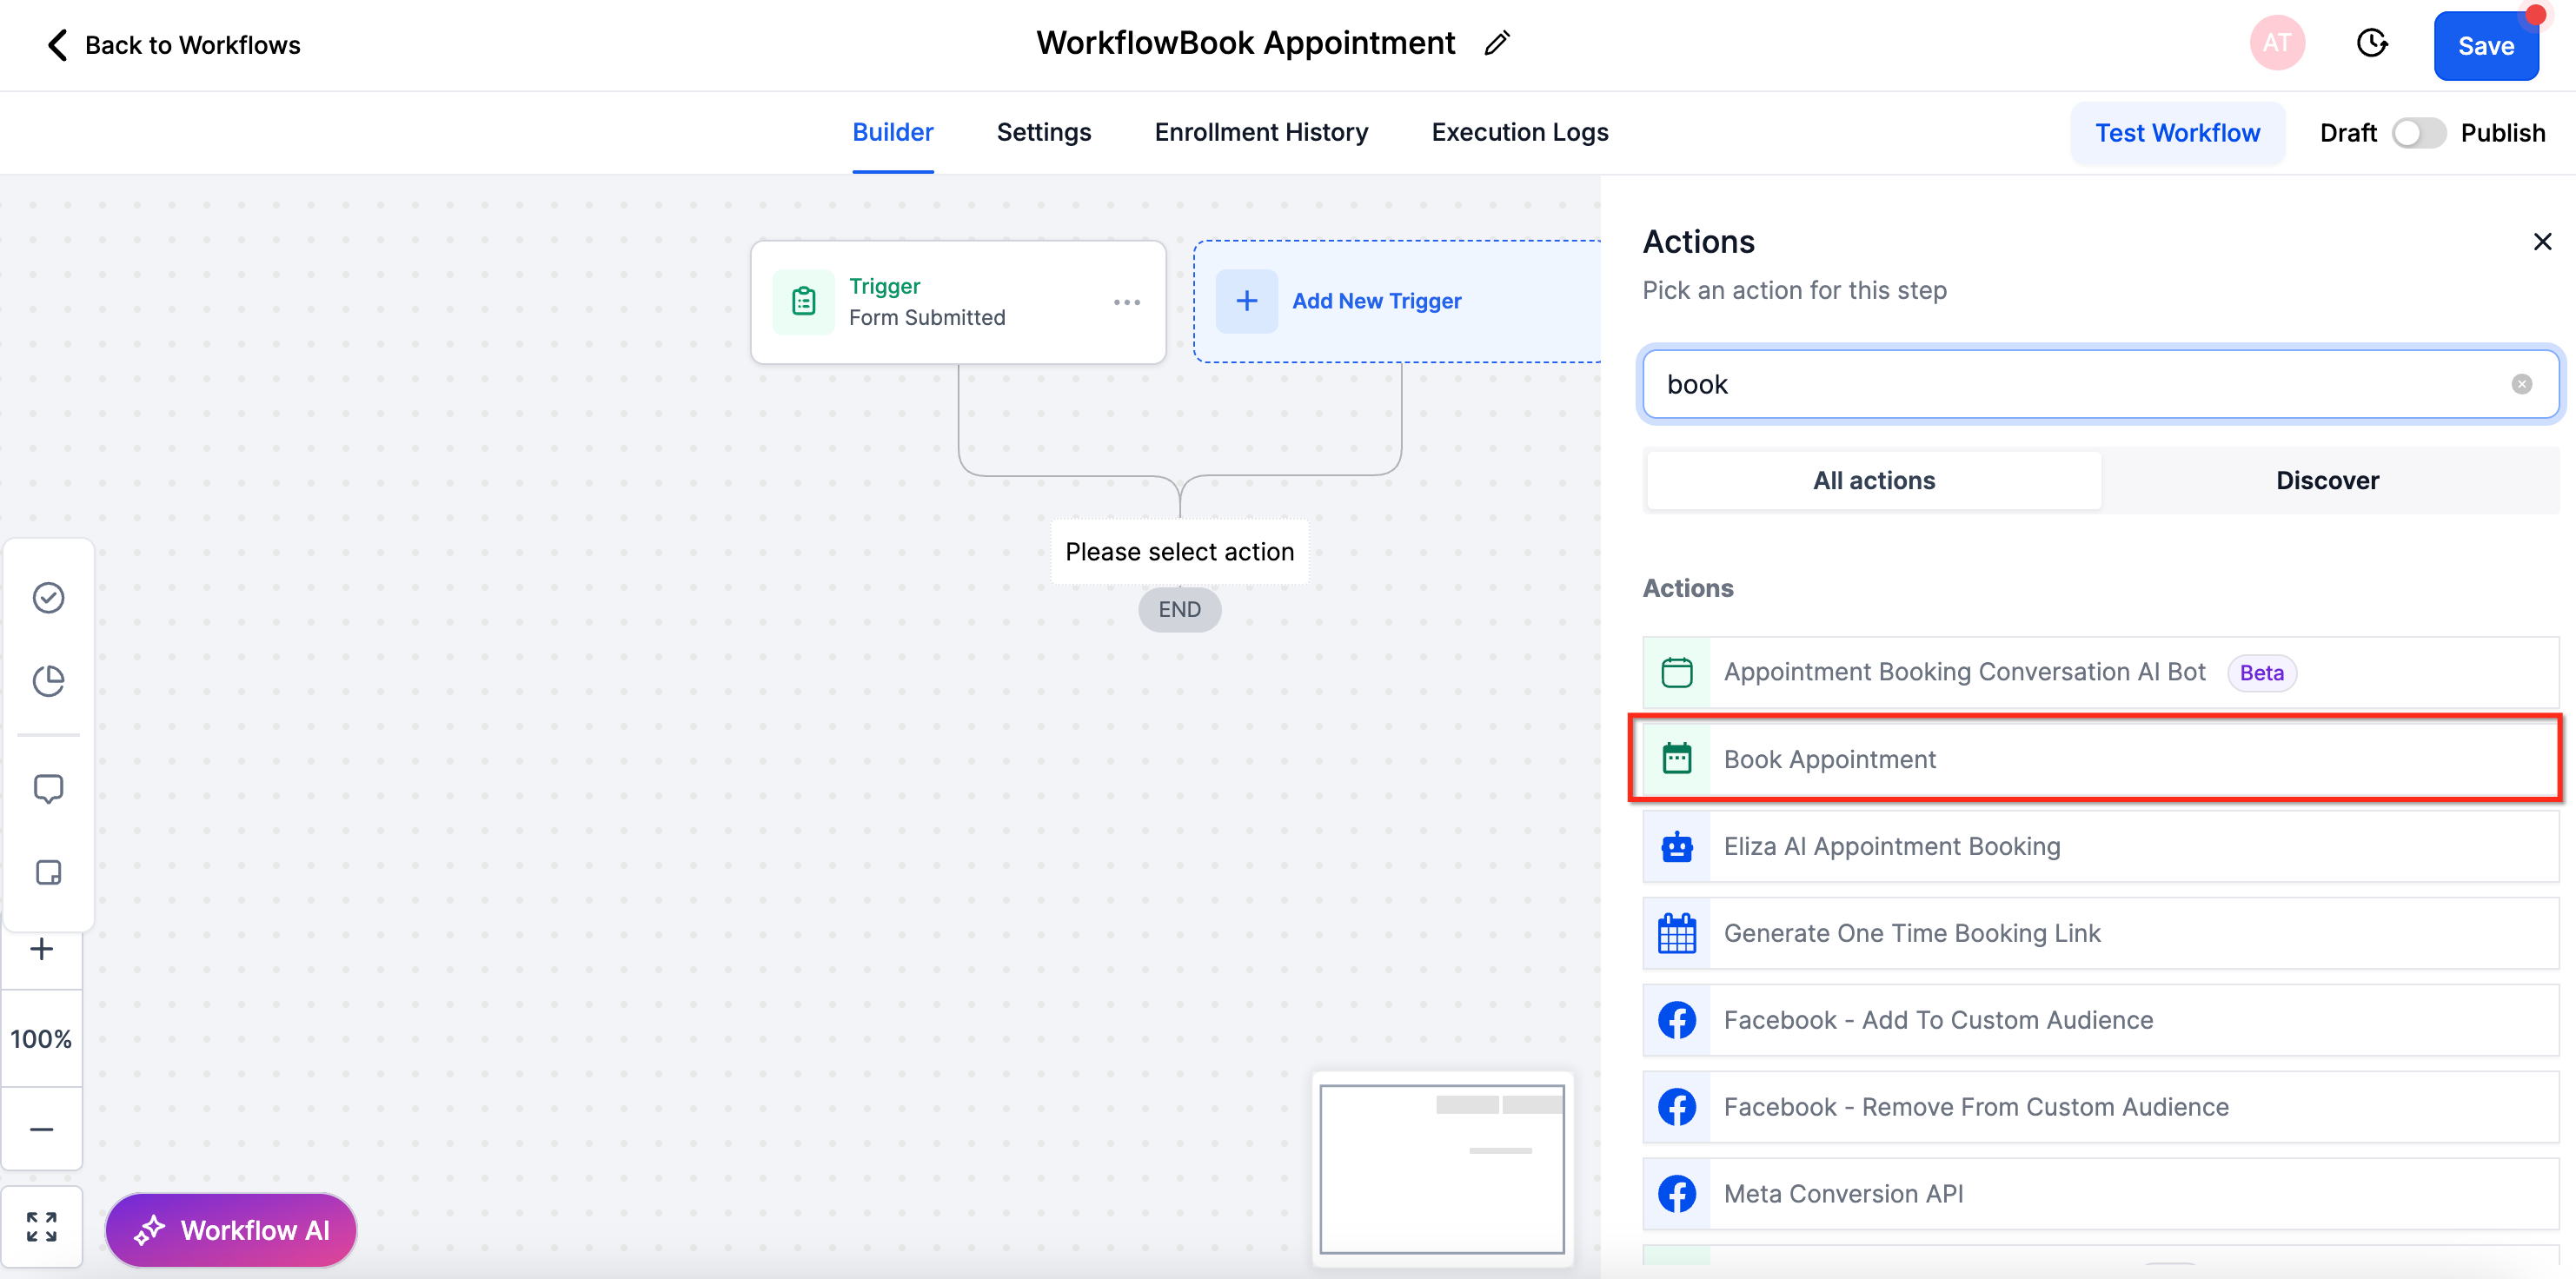
Task: Click the comment bubble icon in sidebar
Action: pyautogui.click(x=48, y=789)
